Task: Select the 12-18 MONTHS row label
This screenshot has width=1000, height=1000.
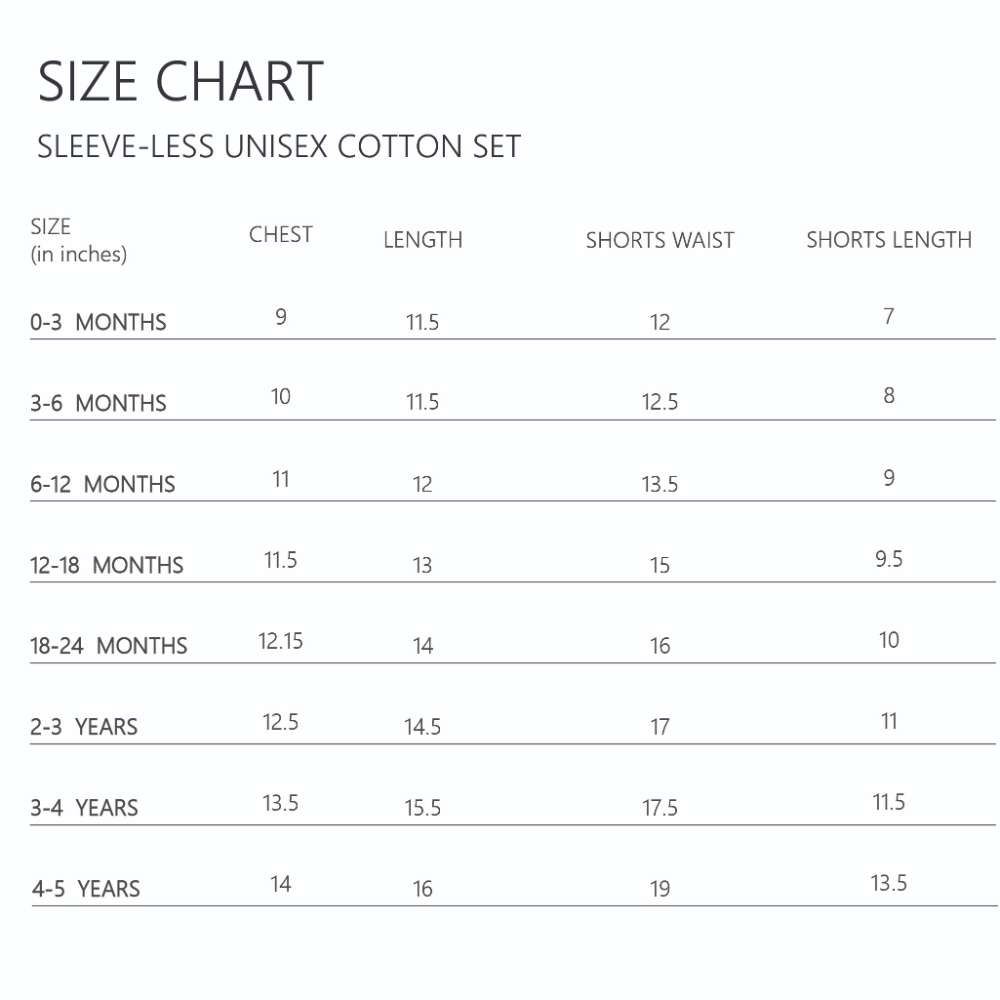Action: (107, 565)
